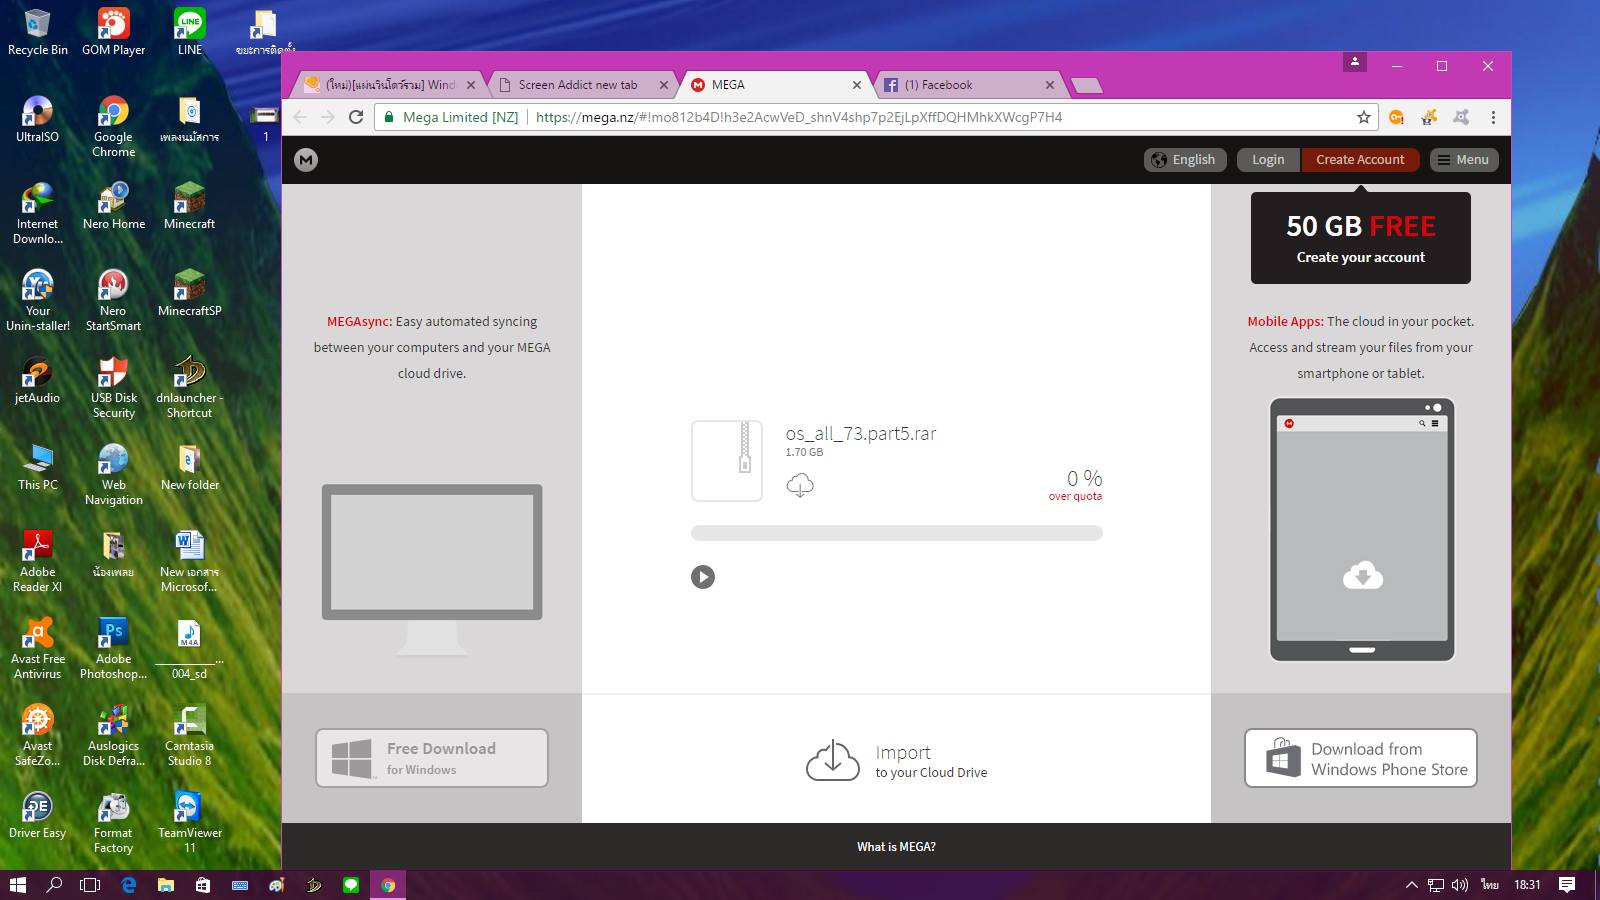
Task: Click the Chrome address bar URL
Action: click(799, 117)
